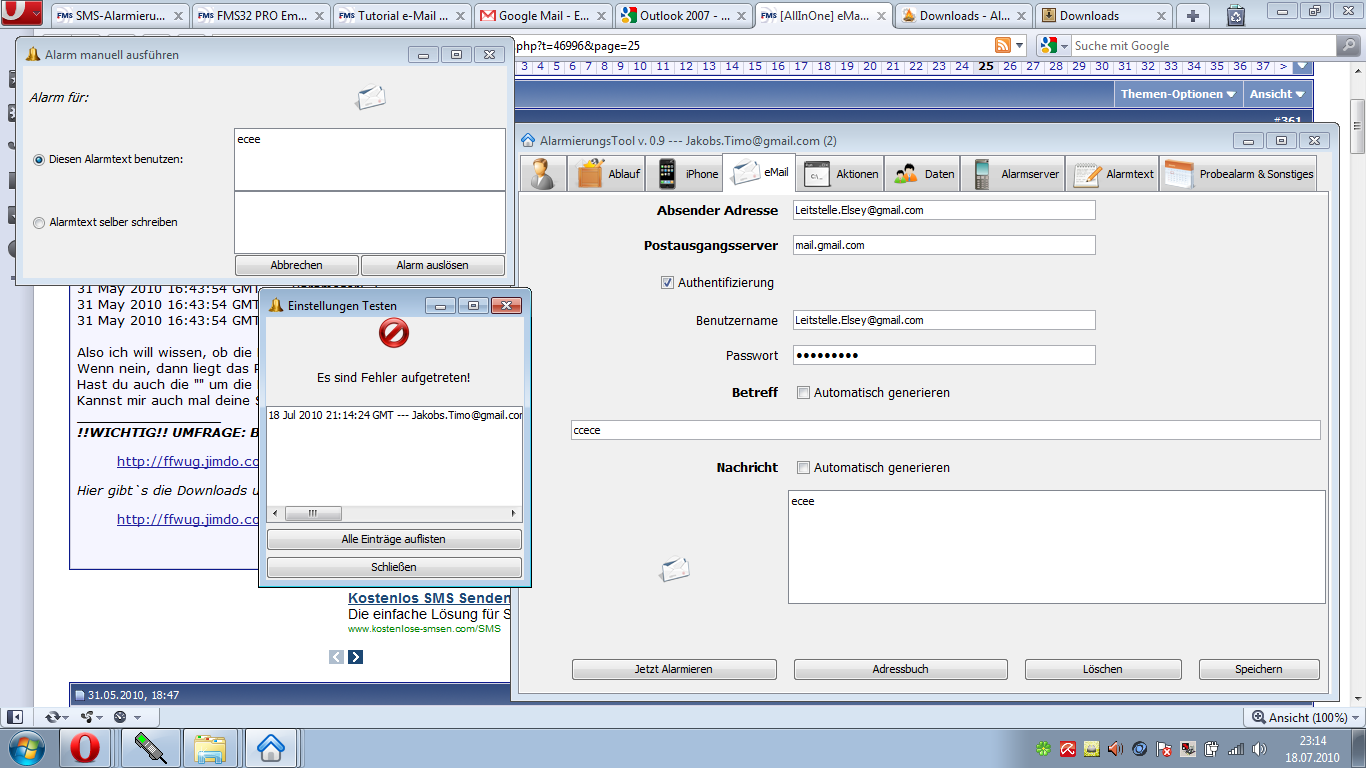This screenshot has height=768, width=1366.
Task: Click the 'Jetzt Alarmieren' button
Action: (x=674, y=669)
